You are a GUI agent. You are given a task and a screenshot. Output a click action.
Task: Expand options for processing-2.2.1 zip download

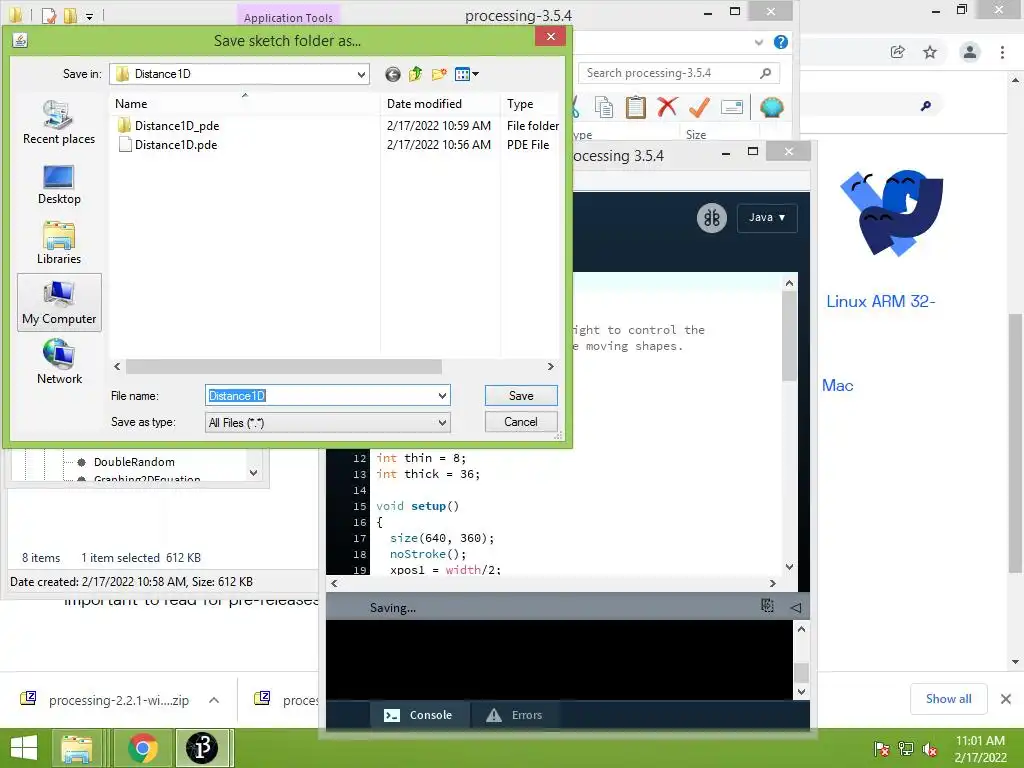click(214, 700)
